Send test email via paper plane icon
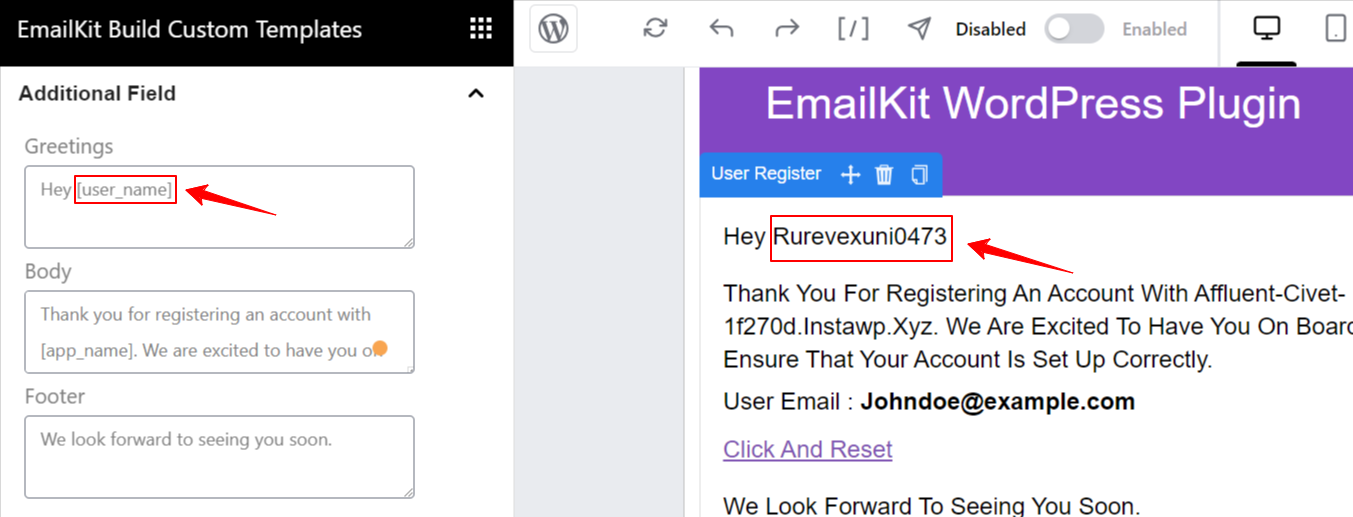 pyautogui.click(x=919, y=29)
